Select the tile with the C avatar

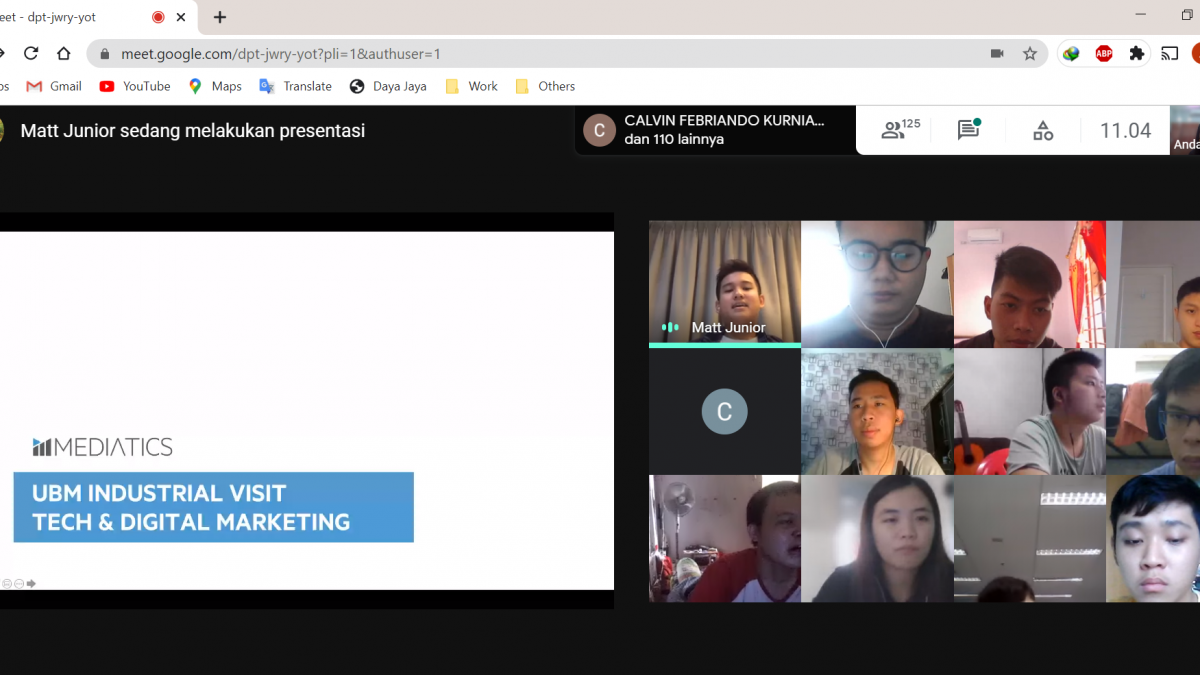coord(725,411)
